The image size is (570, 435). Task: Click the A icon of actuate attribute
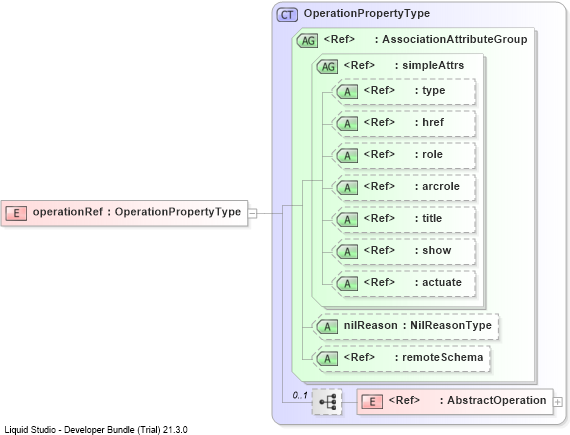tap(347, 283)
